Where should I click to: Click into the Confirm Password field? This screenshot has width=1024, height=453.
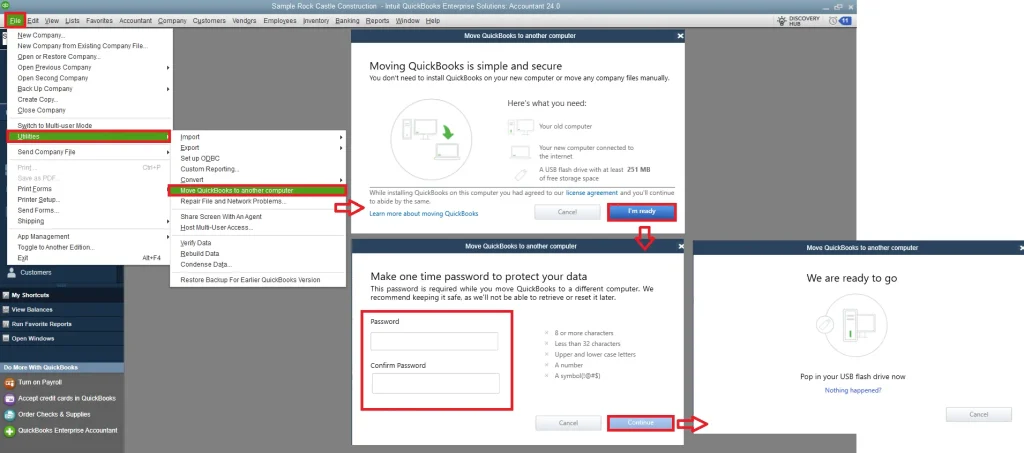[436, 383]
